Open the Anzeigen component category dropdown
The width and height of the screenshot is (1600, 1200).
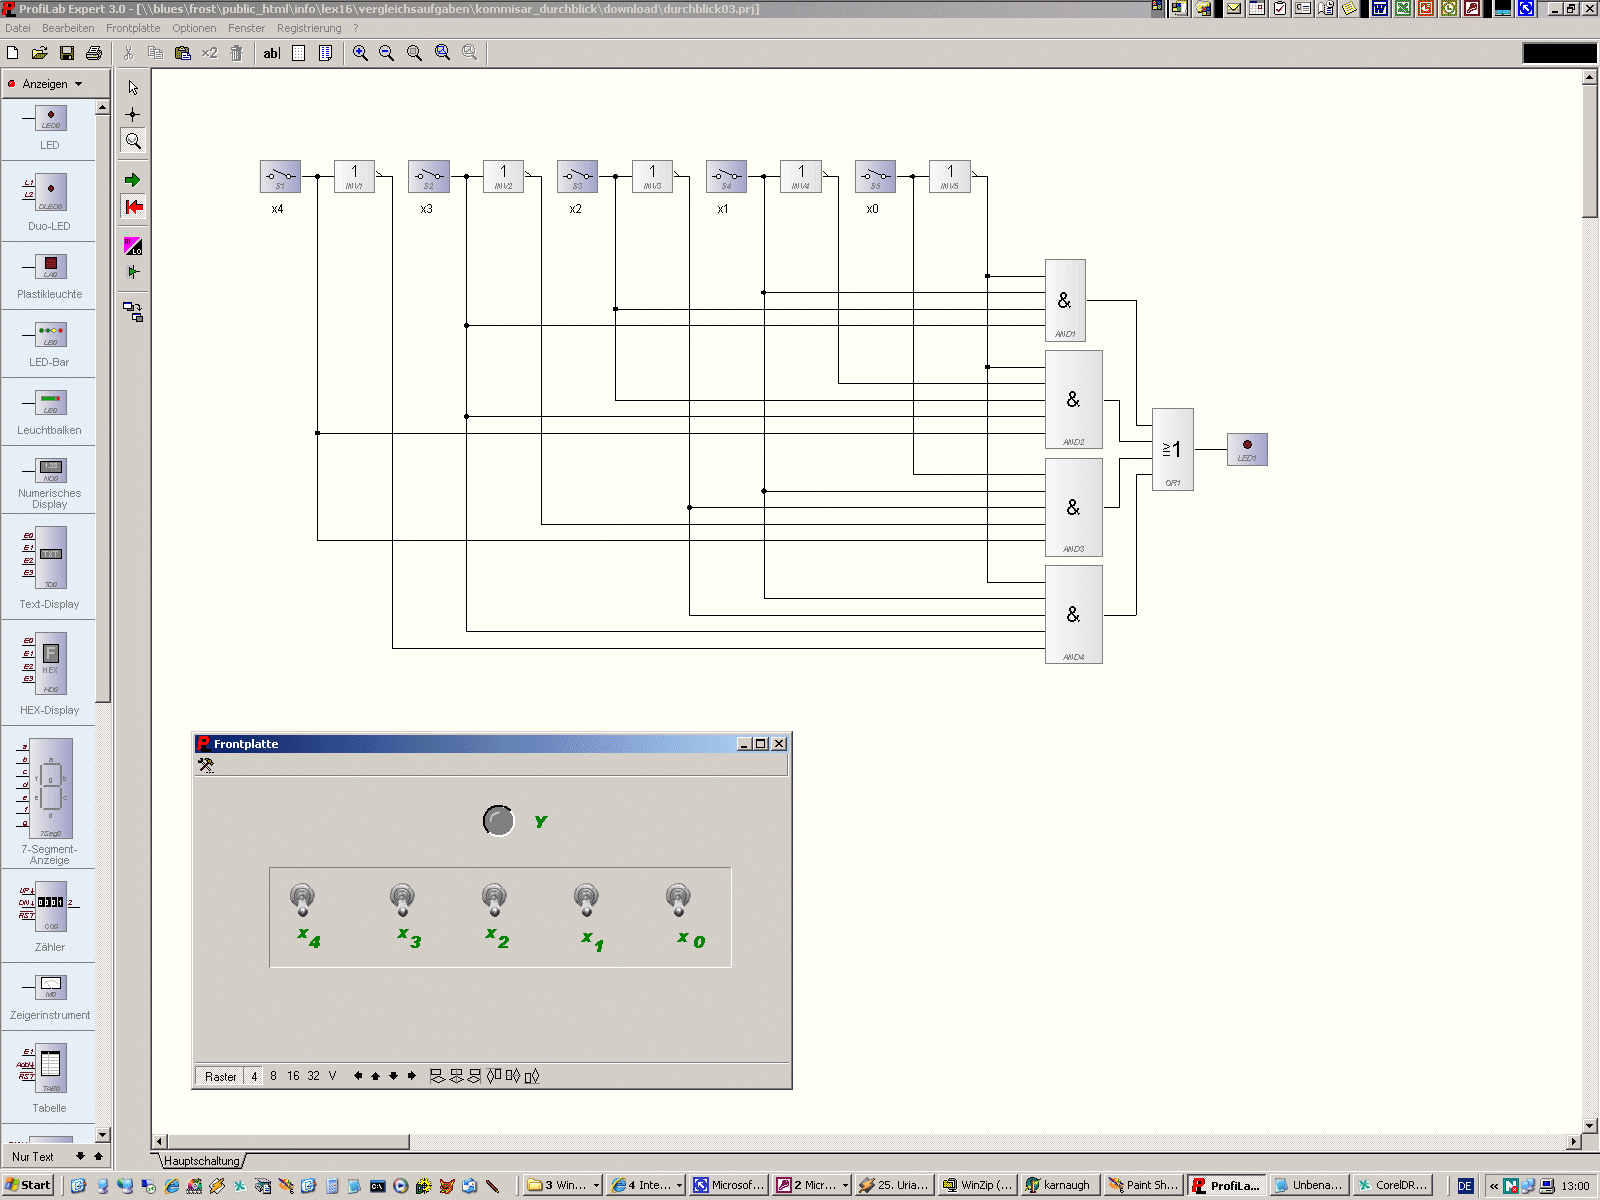53,84
